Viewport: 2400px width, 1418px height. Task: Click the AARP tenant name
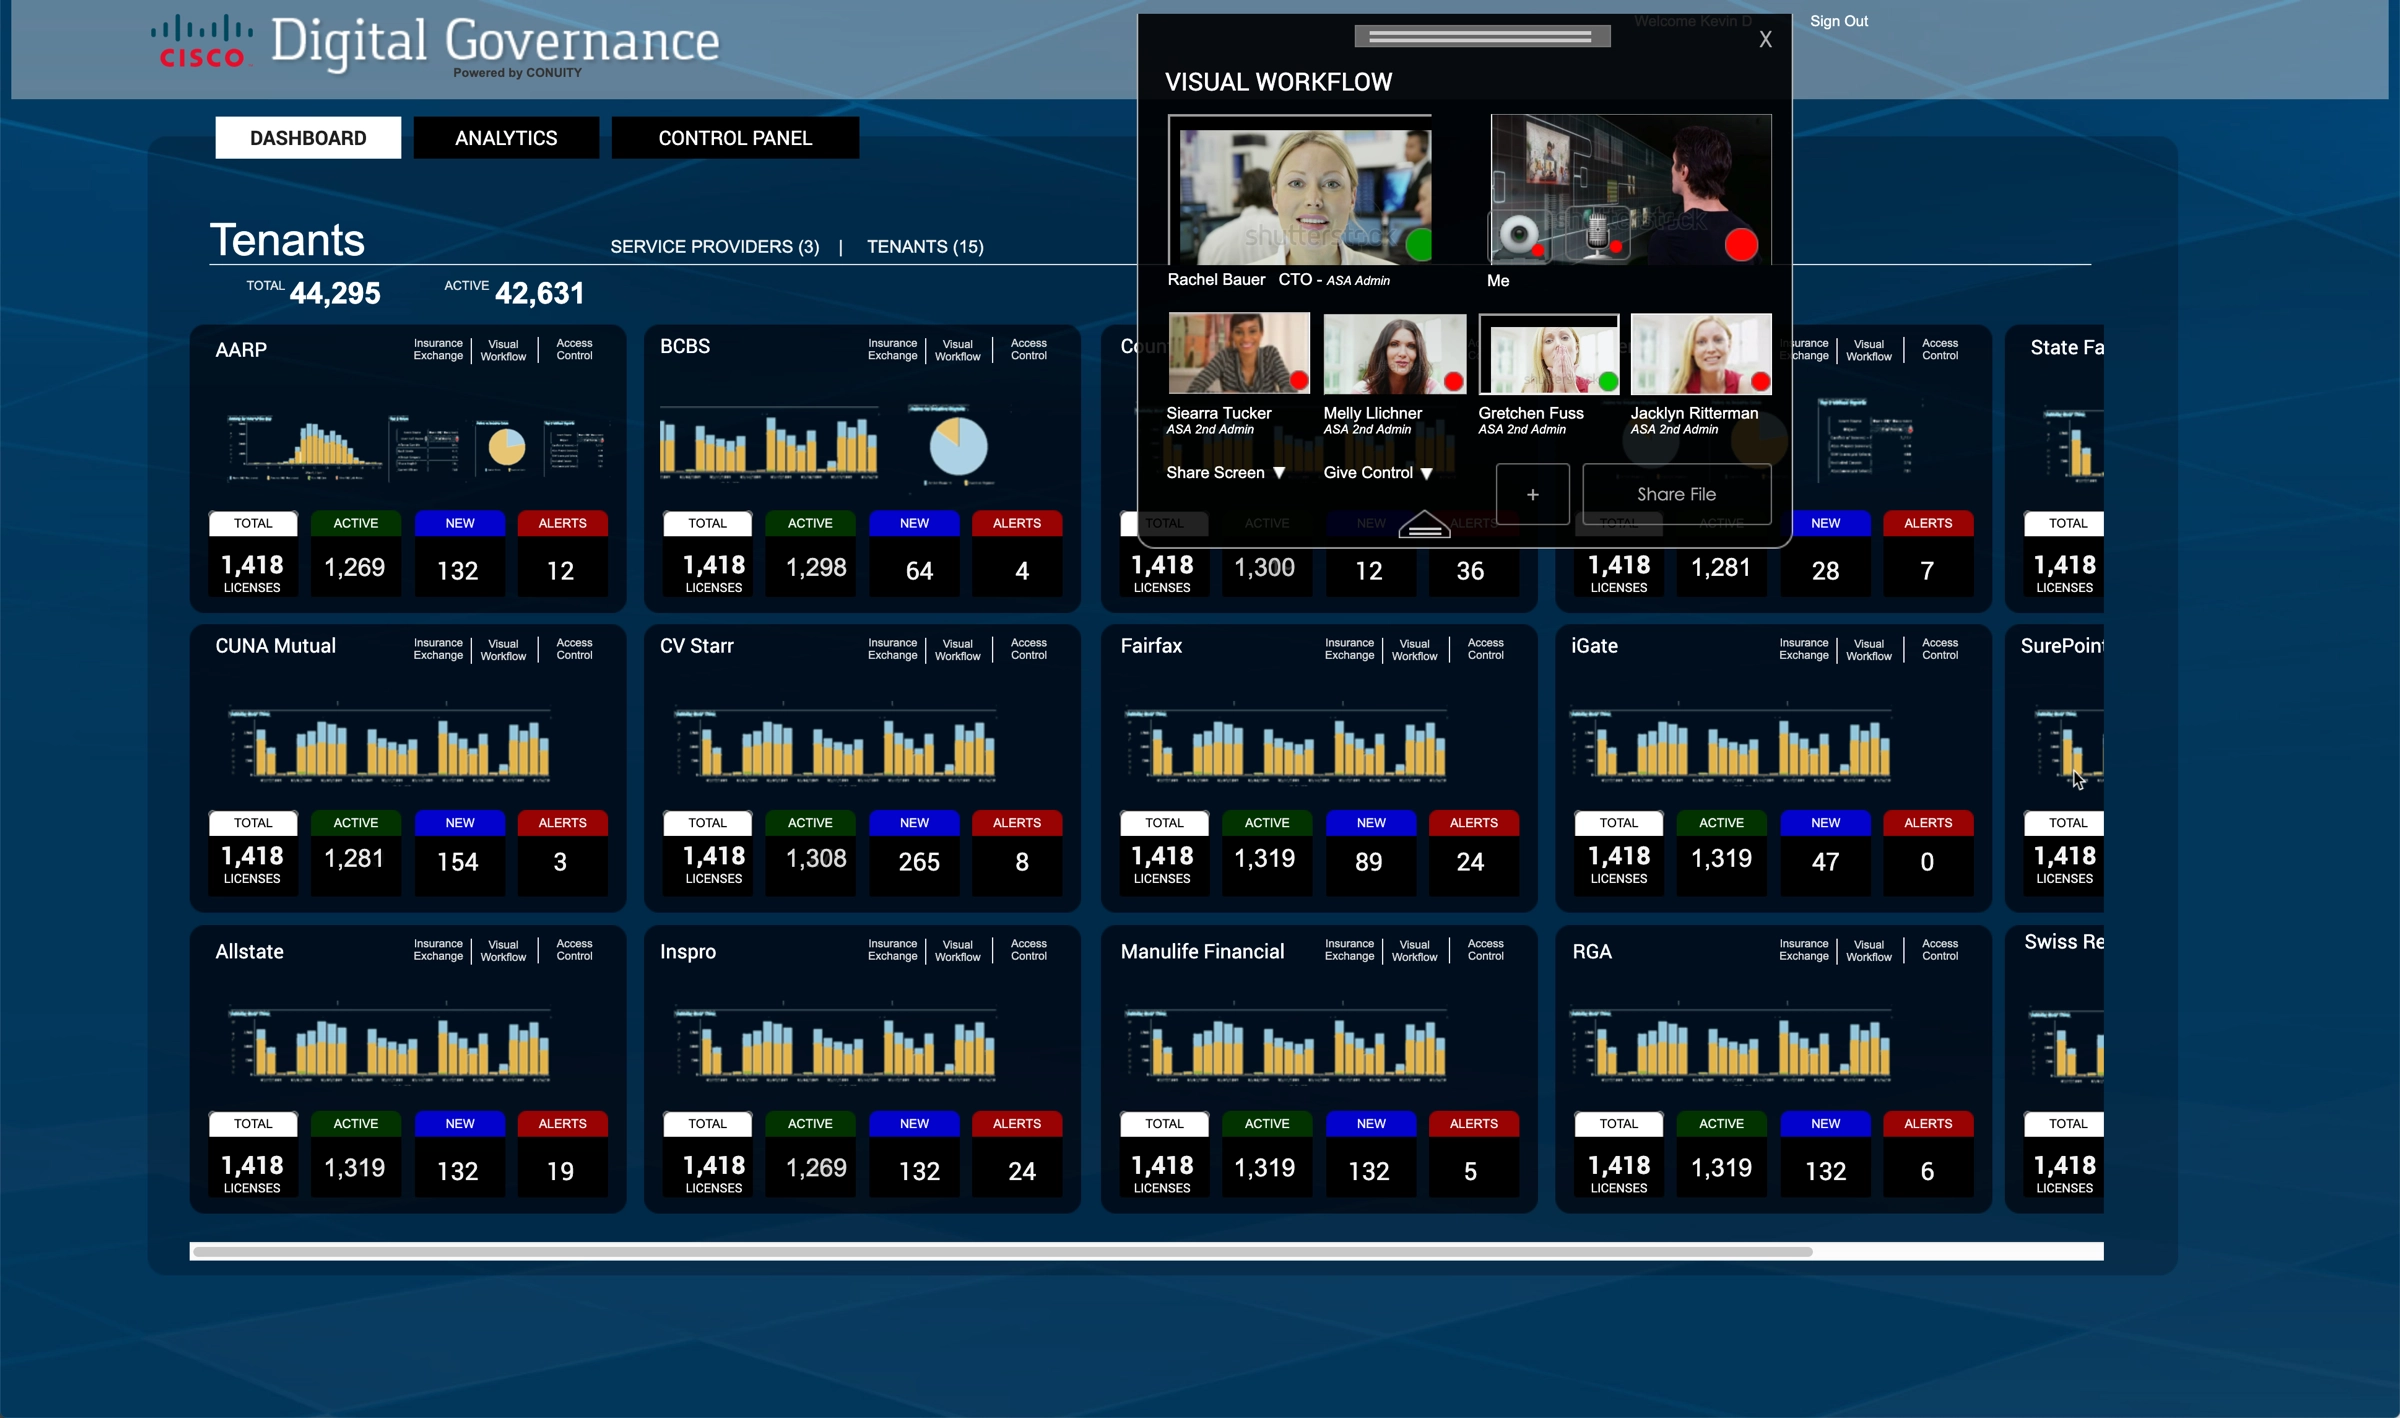click(241, 350)
